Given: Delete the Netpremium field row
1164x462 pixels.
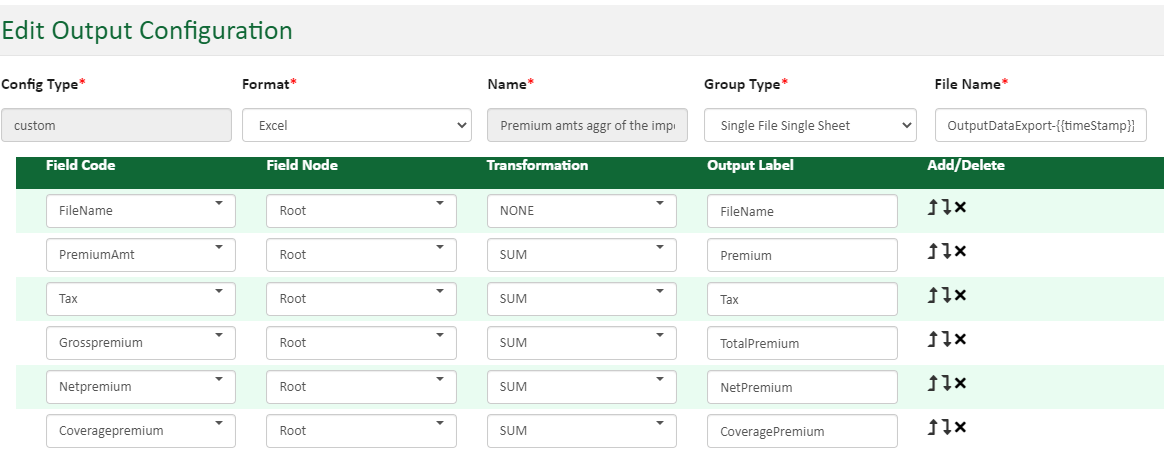Looking at the screenshot, I should point(960,384).
